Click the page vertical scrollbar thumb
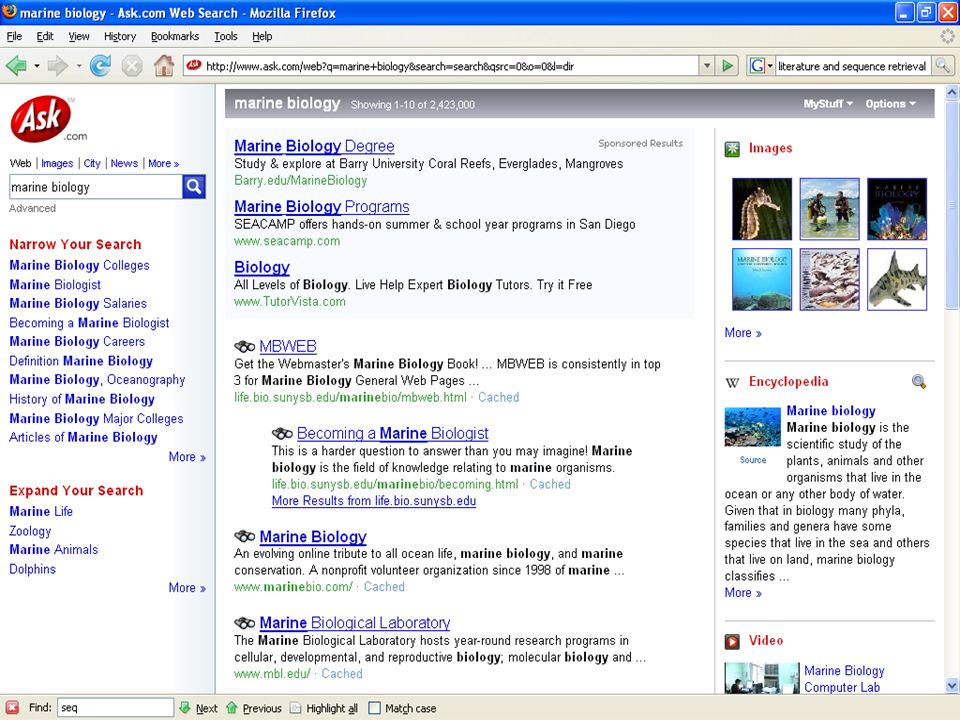The width and height of the screenshot is (960, 720). coord(952,205)
